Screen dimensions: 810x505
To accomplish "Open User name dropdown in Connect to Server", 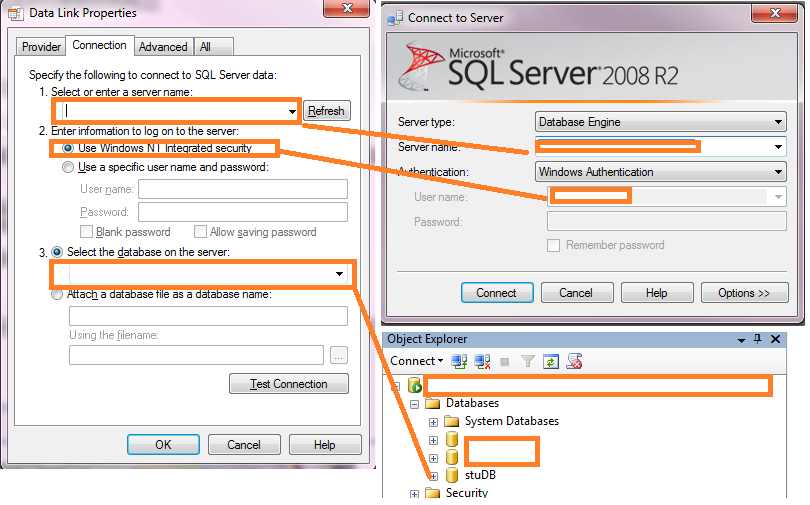I will point(778,197).
